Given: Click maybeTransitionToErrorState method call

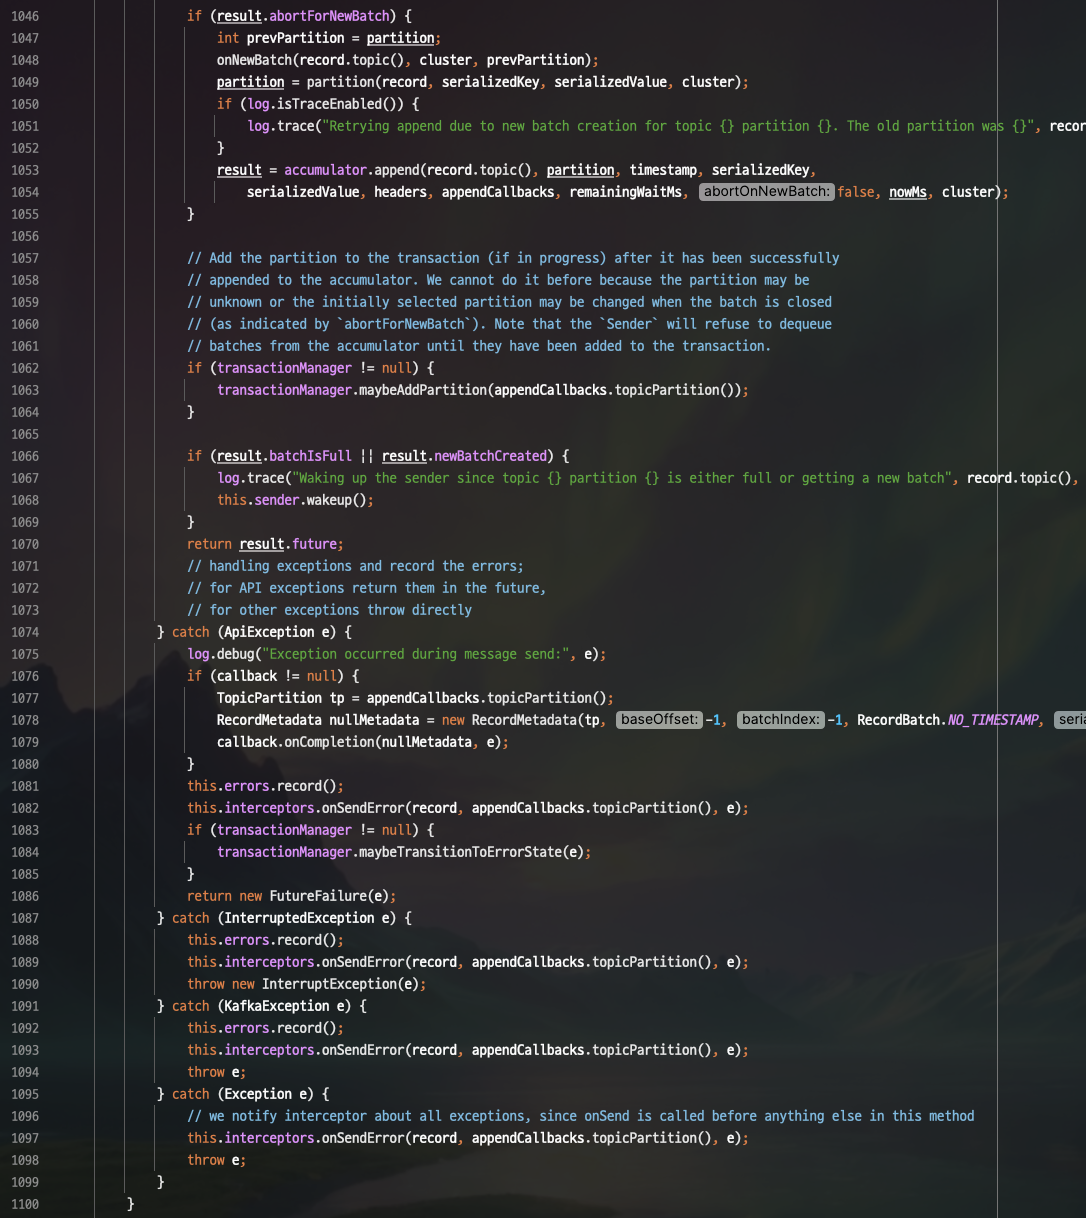Looking at the screenshot, I should [x=460, y=852].
